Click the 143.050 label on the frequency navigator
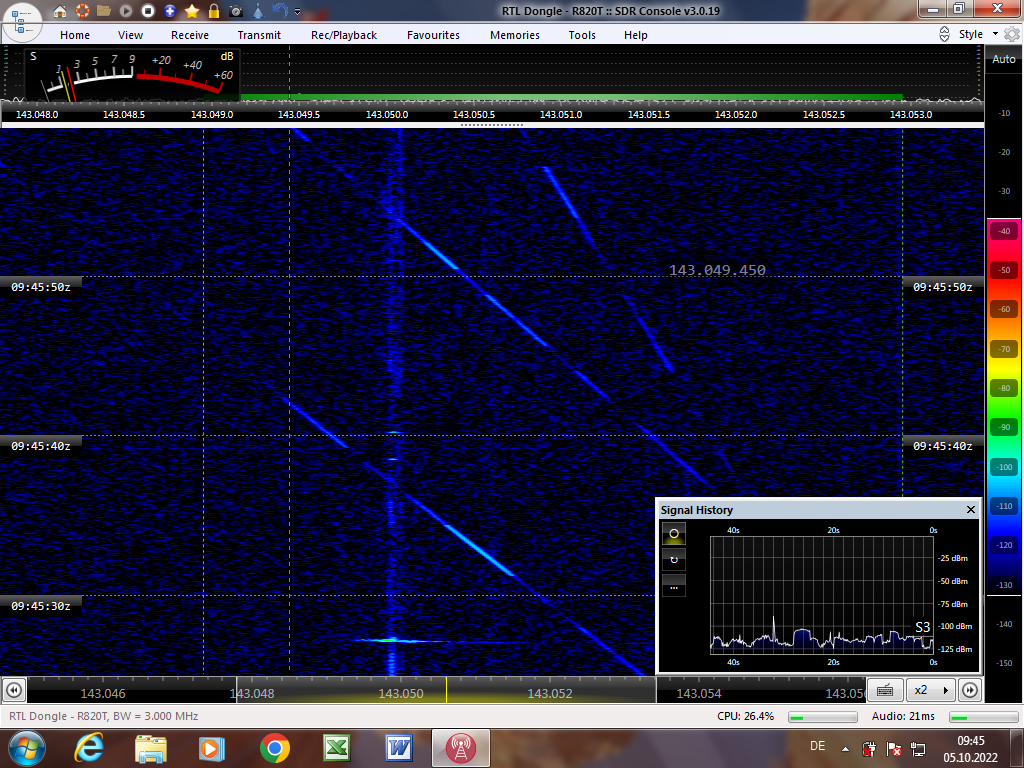 coord(401,694)
